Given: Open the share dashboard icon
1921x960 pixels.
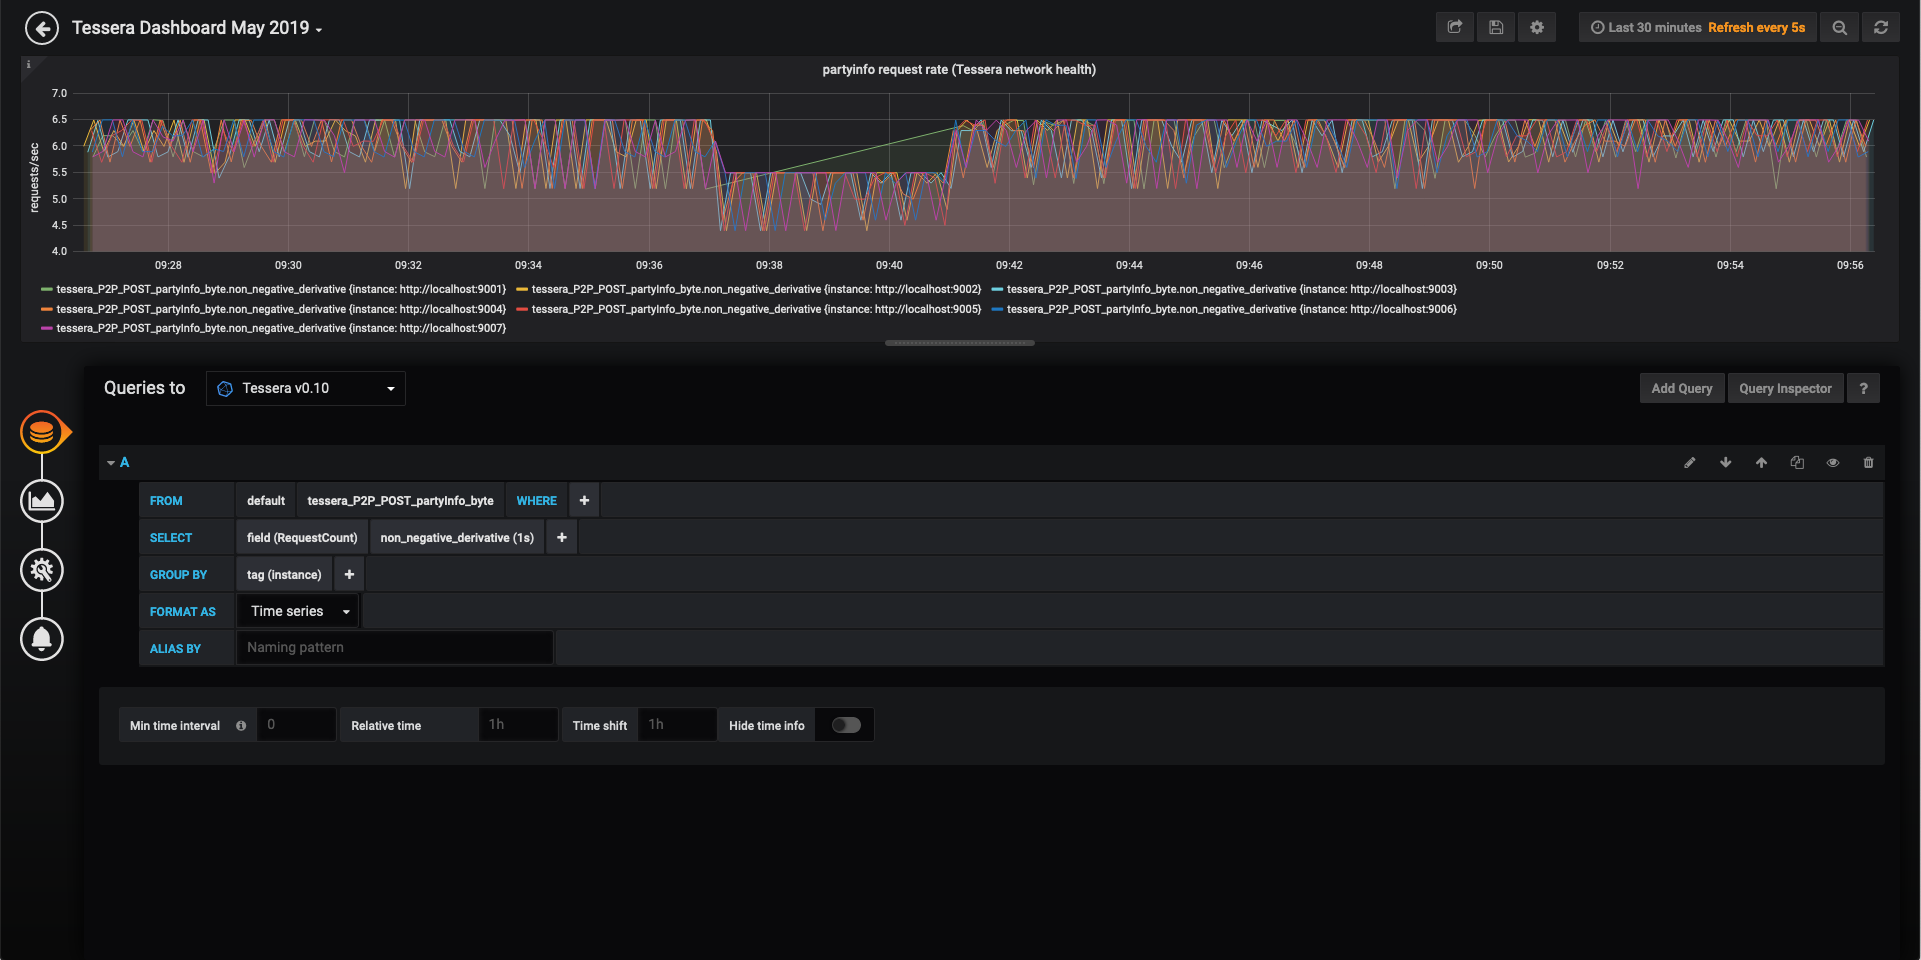Looking at the screenshot, I should (1455, 27).
